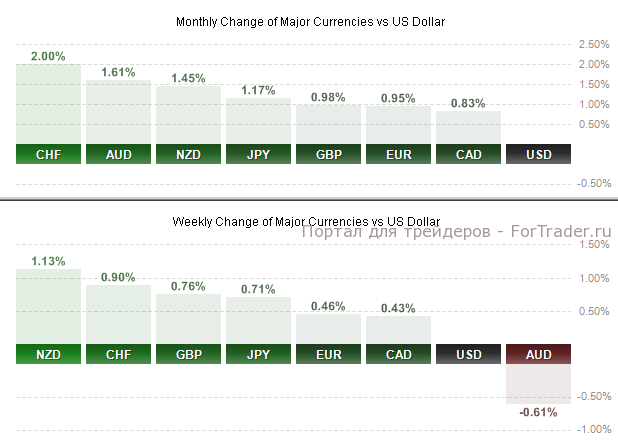This screenshot has width=618, height=441.
Task: Select the red AUD label in the weekly chart
Action: click(538, 353)
